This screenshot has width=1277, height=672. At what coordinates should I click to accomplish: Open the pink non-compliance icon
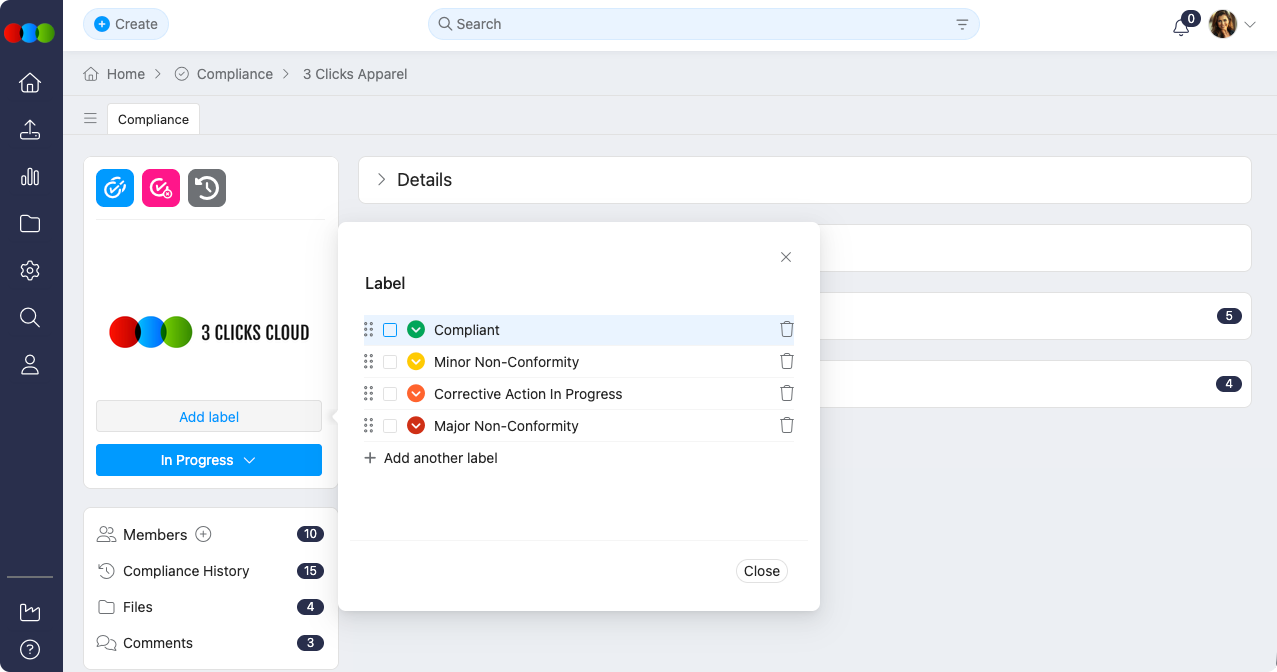[160, 187]
